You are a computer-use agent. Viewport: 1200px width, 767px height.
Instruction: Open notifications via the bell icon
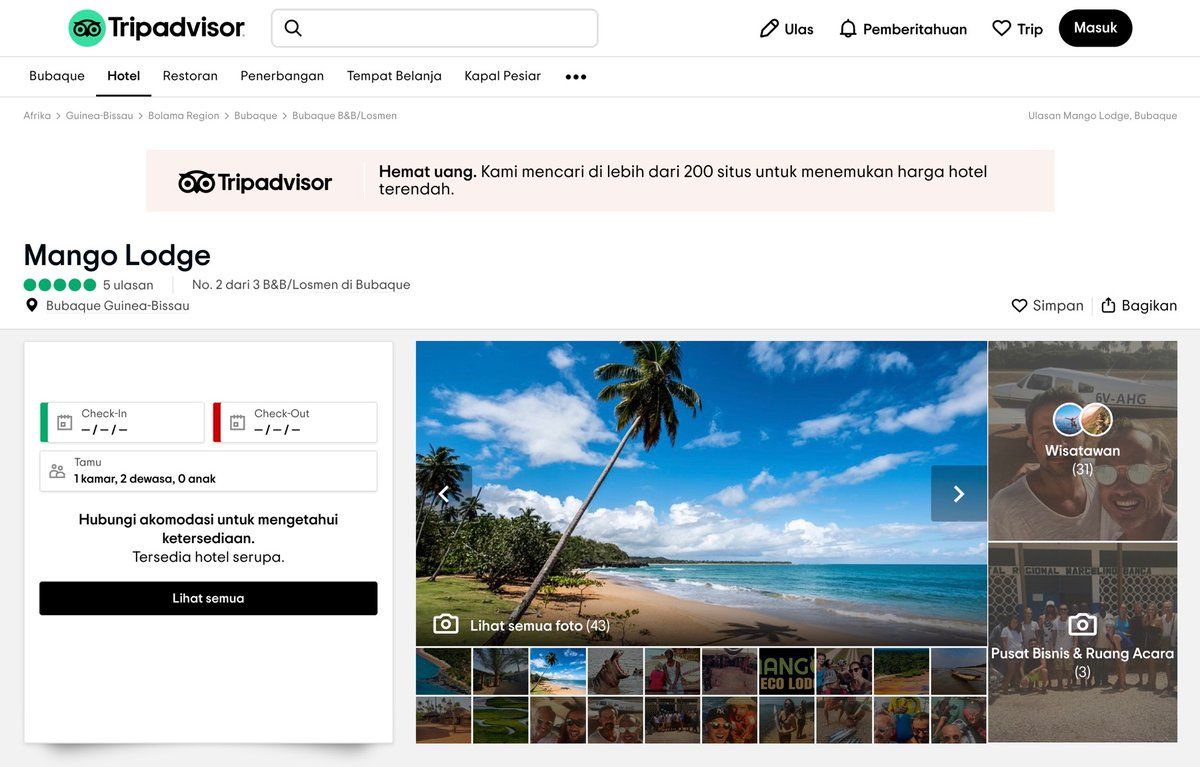pos(848,29)
